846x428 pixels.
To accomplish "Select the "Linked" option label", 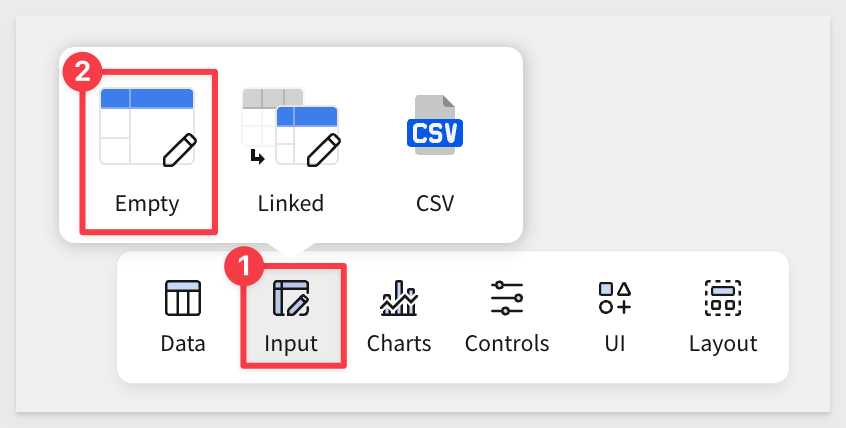I will (291, 203).
